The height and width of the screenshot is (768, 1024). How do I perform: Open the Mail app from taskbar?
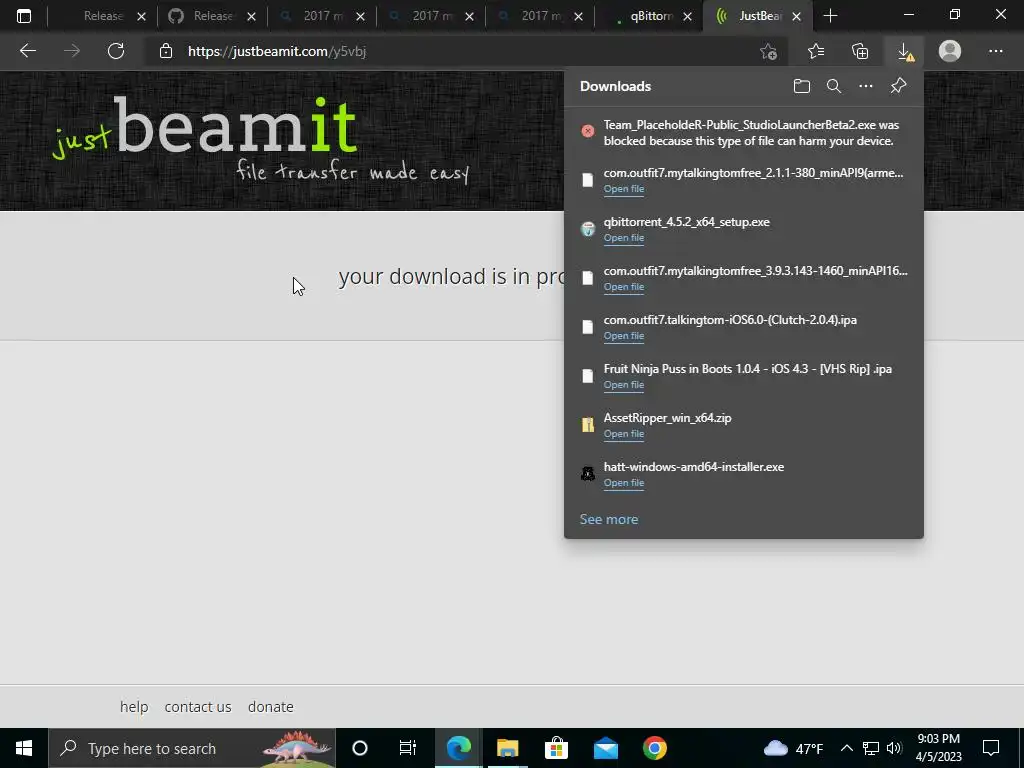[605, 748]
